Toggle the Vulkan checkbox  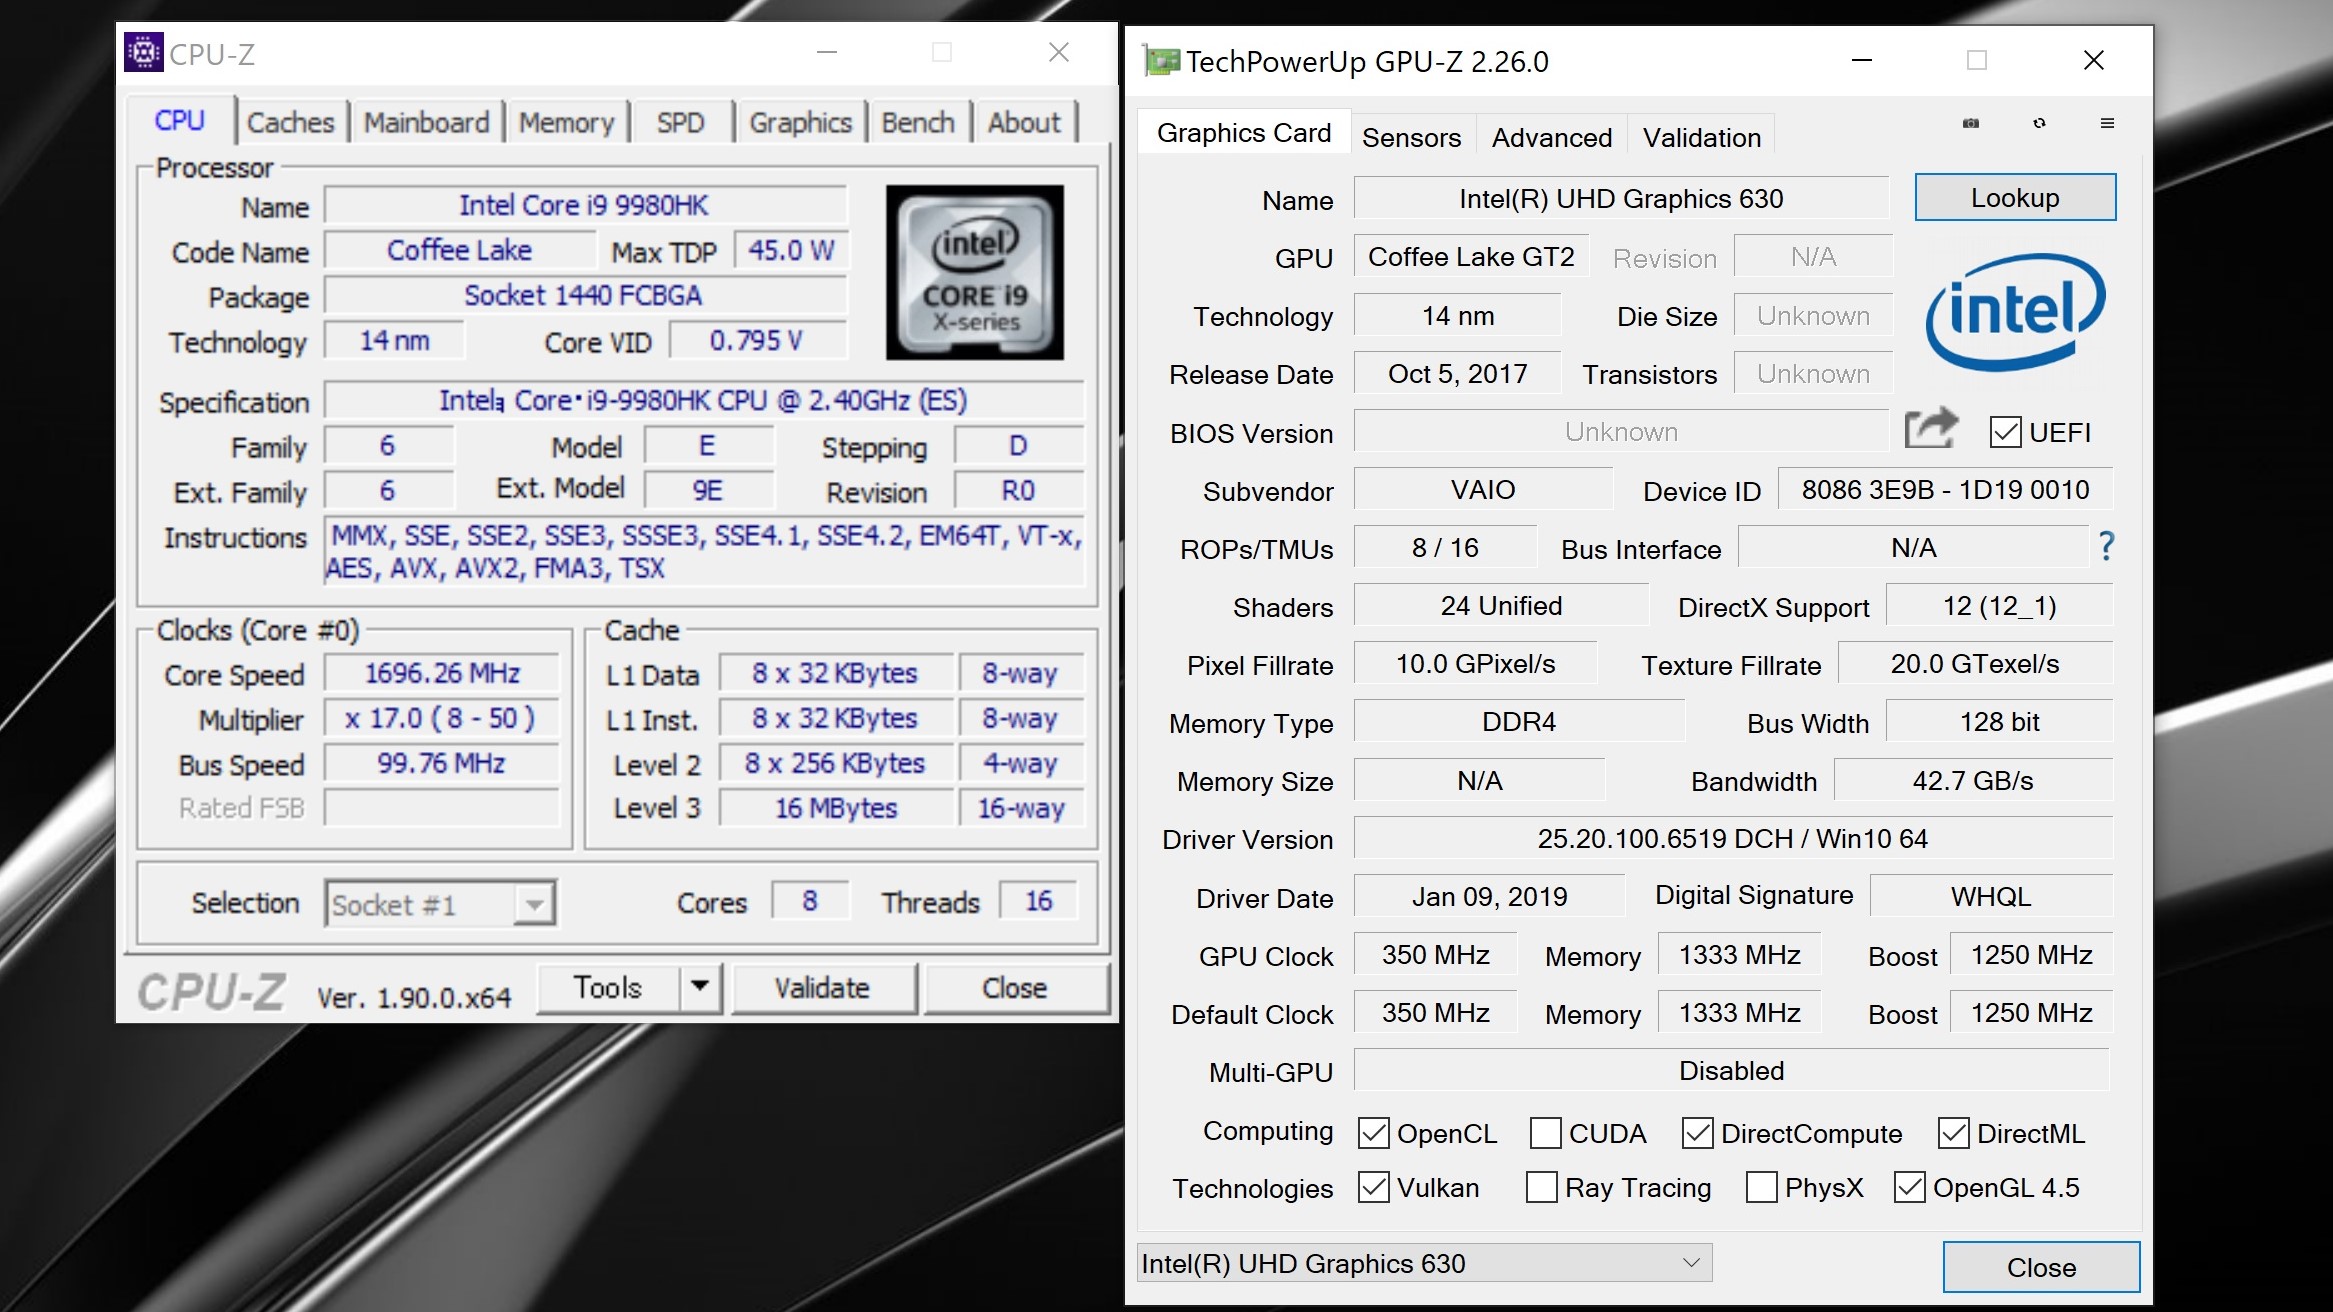point(1374,1187)
